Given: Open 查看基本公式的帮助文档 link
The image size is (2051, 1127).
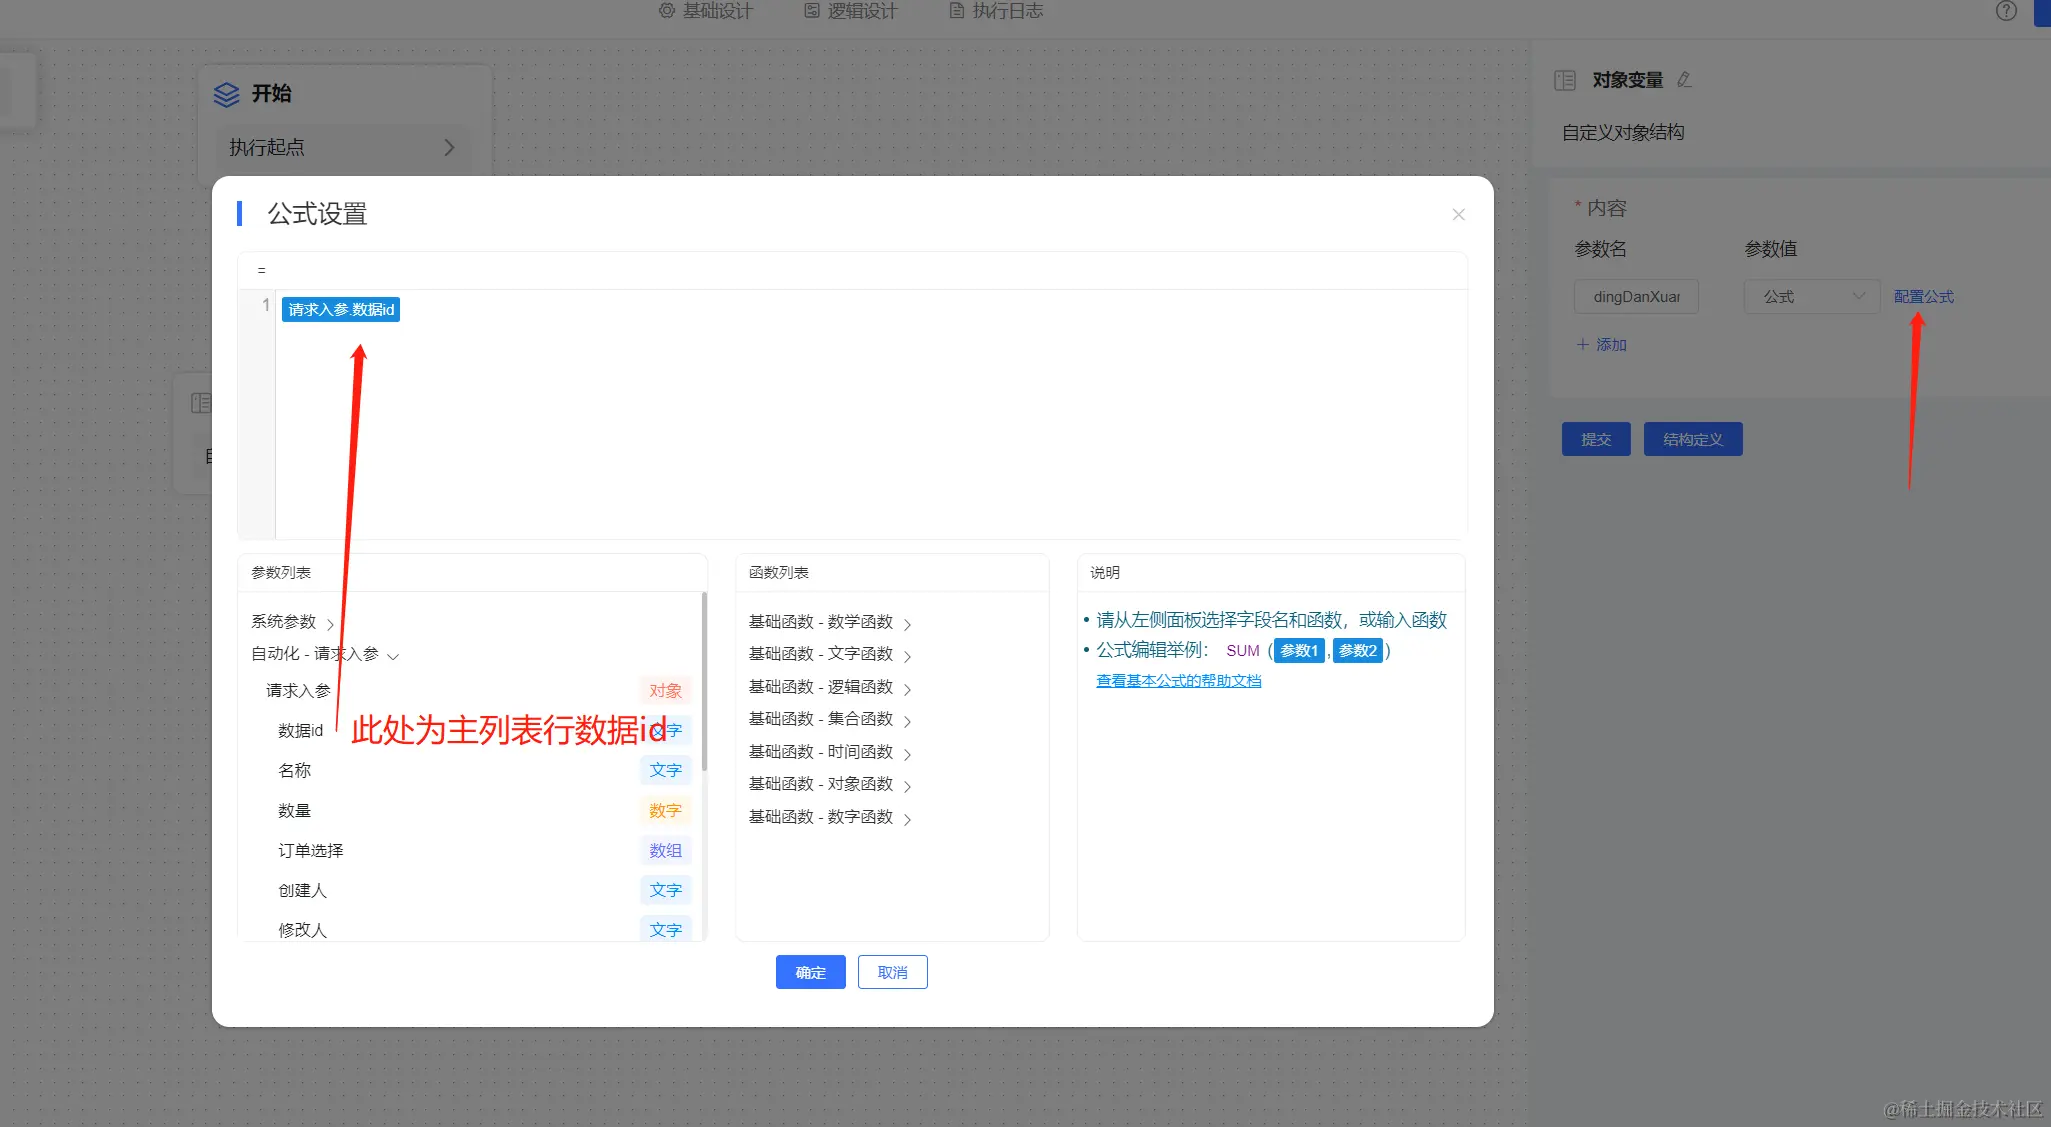Looking at the screenshot, I should [x=1178, y=681].
